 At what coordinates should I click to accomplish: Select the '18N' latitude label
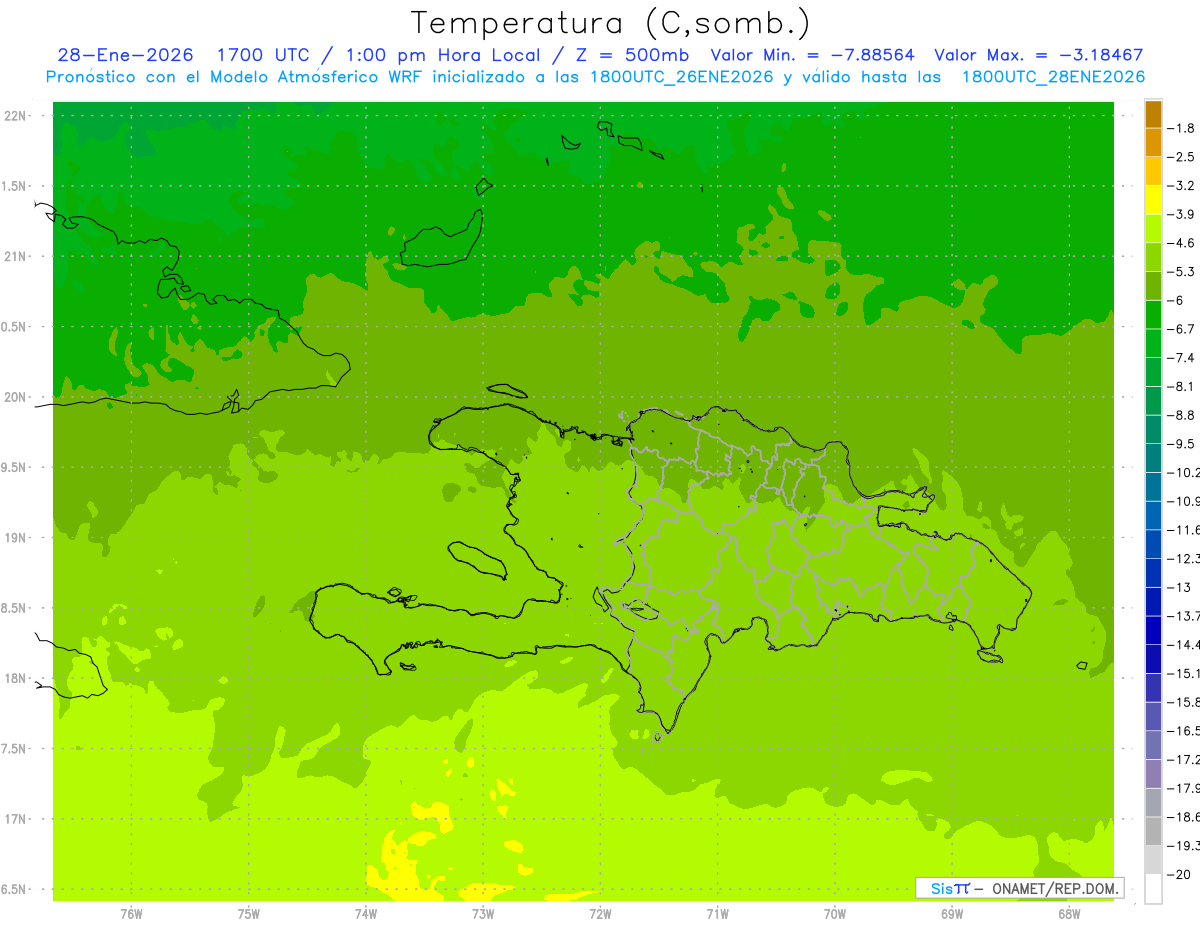17,678
